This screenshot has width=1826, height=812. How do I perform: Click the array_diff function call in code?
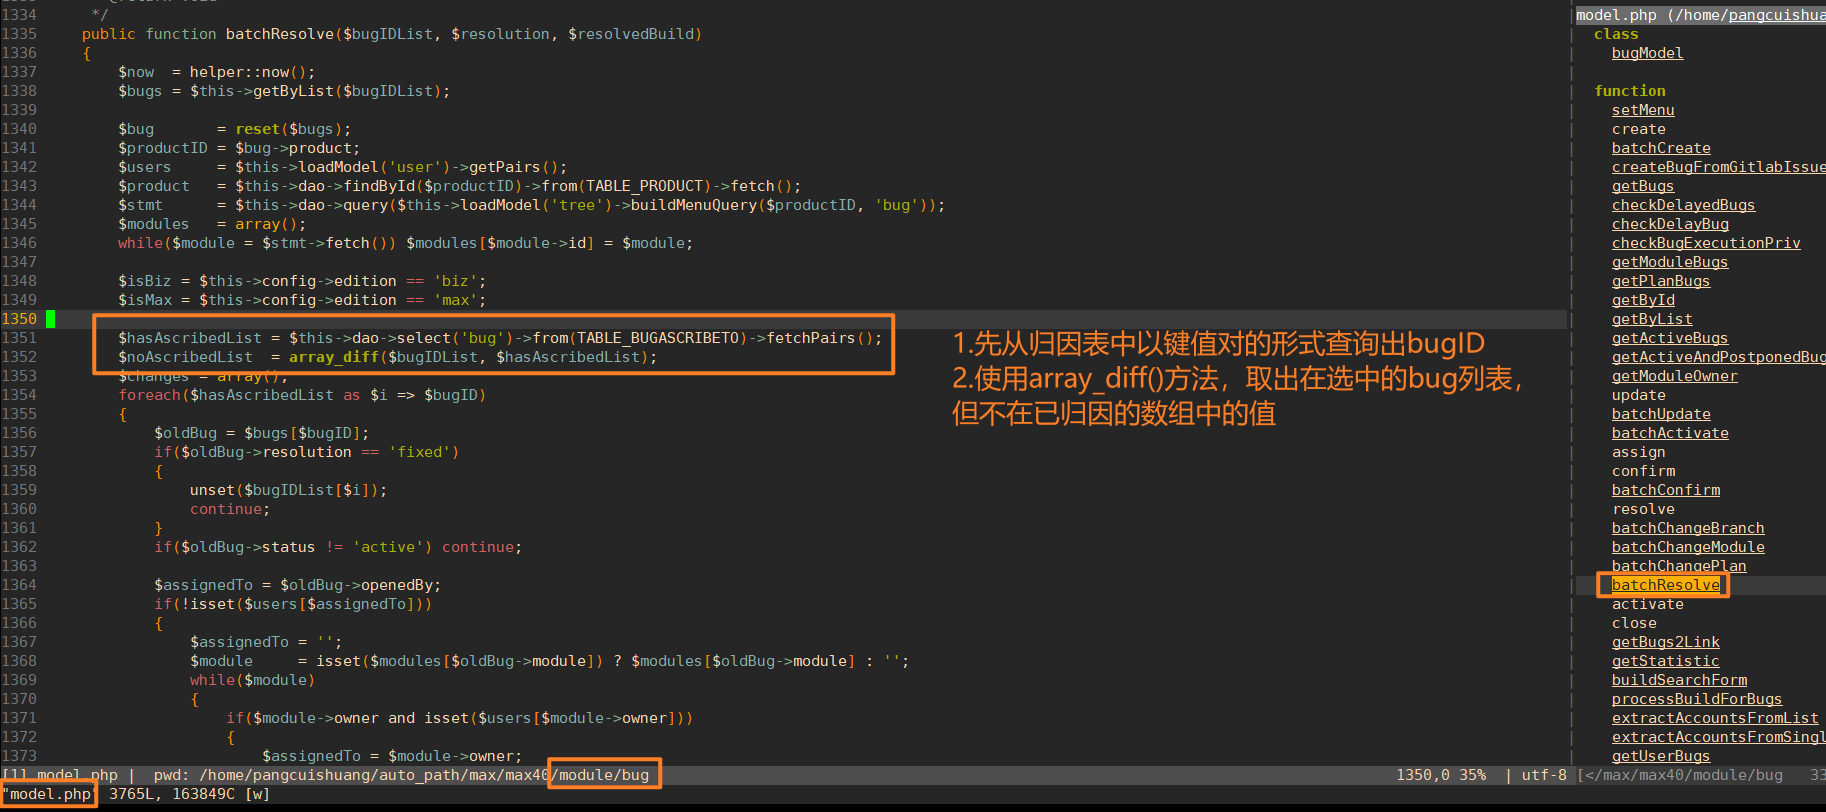point(334,357)
